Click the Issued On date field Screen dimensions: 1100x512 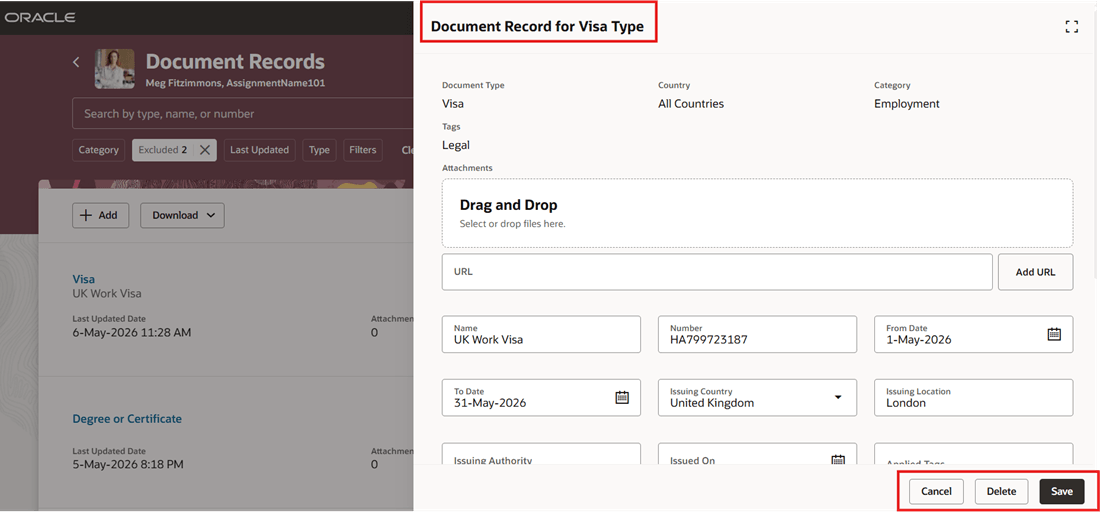[x=758, y=454]
